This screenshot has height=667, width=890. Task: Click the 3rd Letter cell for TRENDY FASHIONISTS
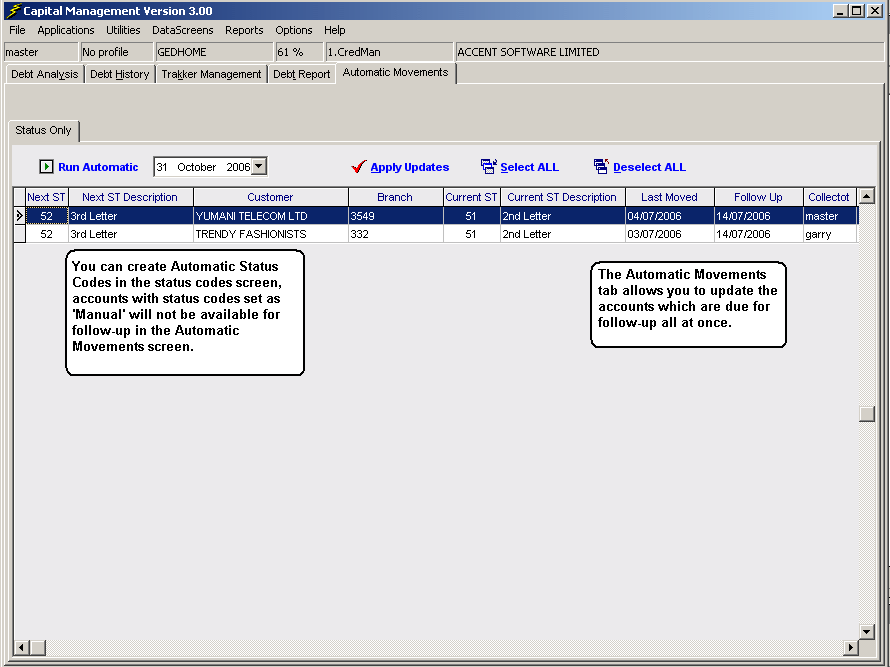click(x=131, y=234)
